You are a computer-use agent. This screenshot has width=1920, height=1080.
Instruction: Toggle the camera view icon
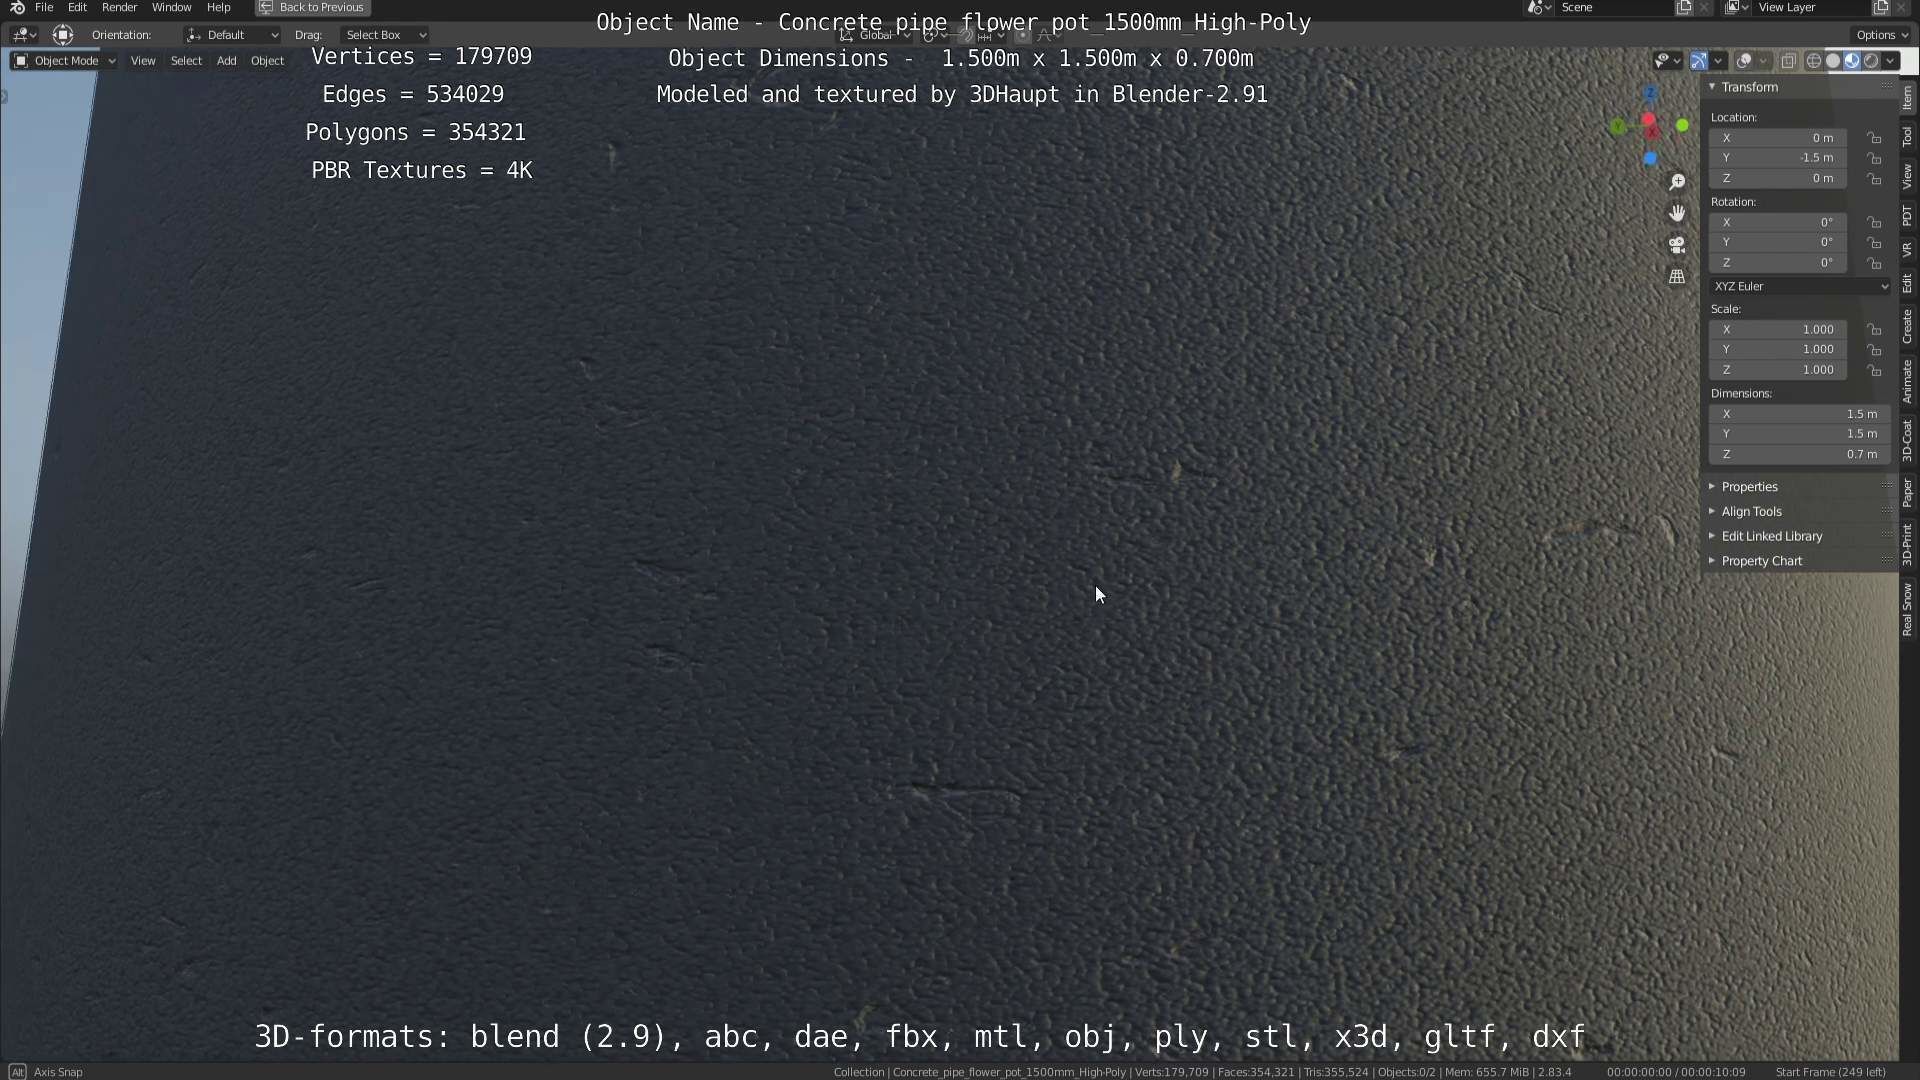(x=1677, y=245)
